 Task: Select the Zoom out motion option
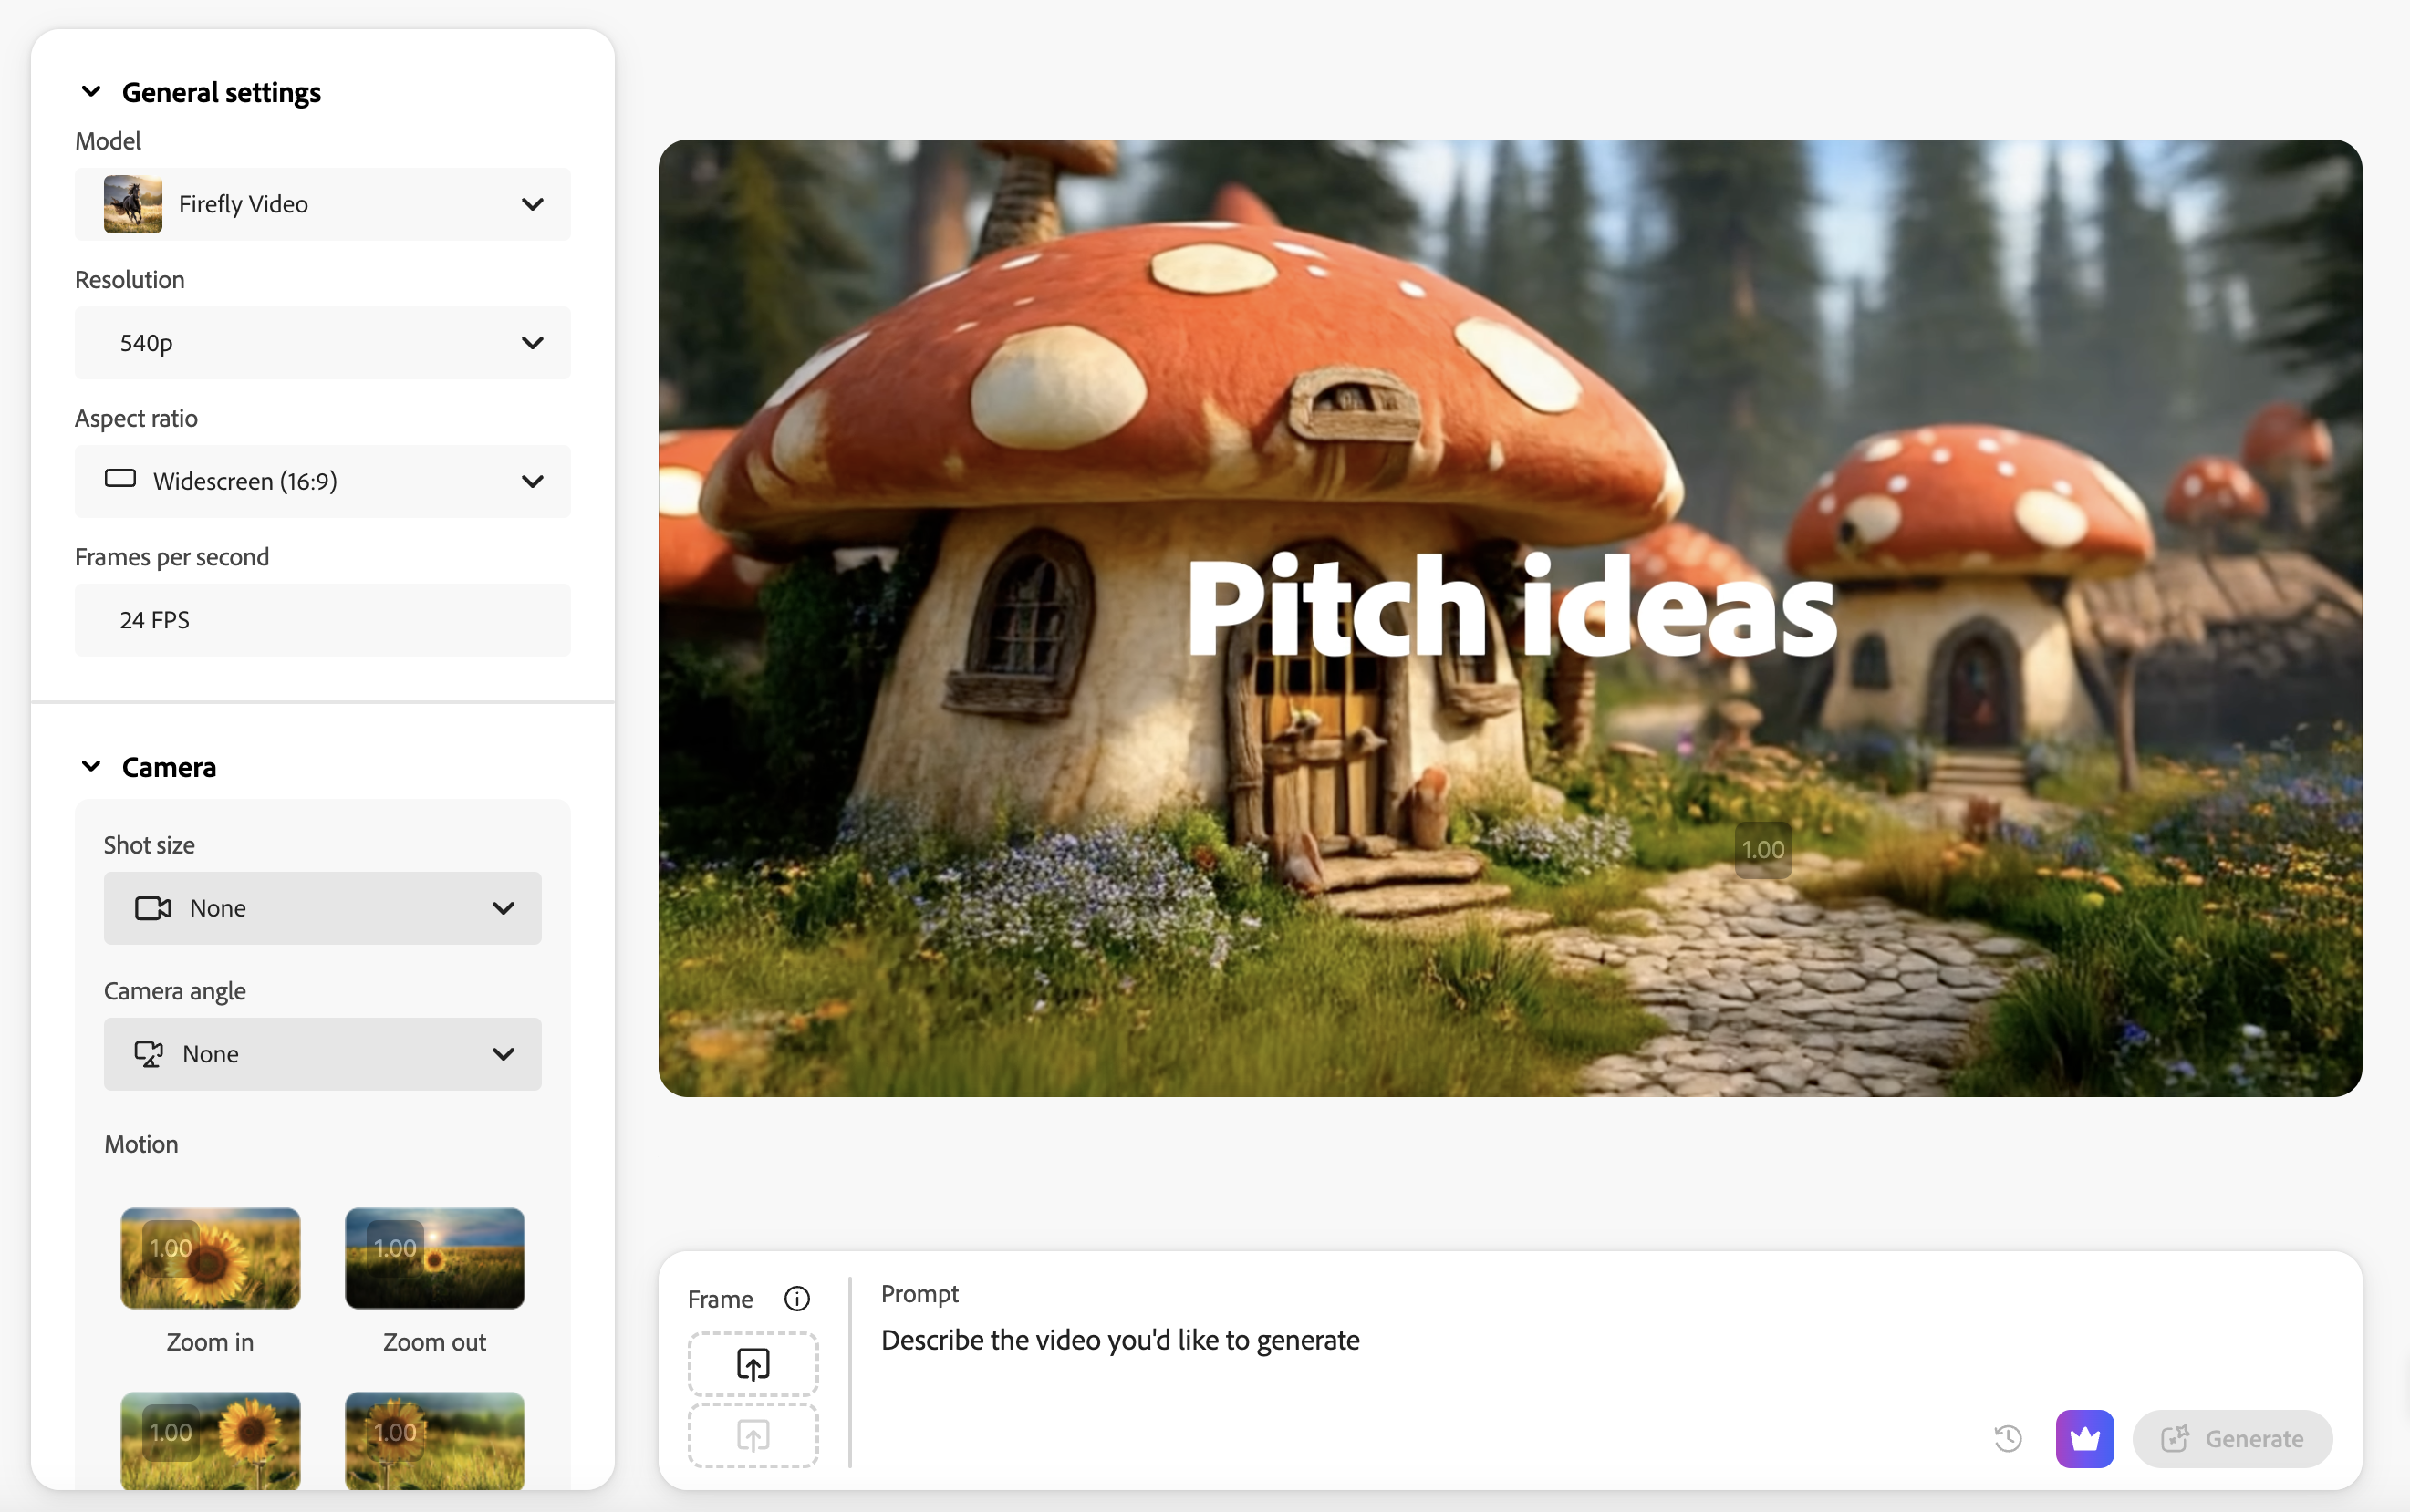(434, 1258)
